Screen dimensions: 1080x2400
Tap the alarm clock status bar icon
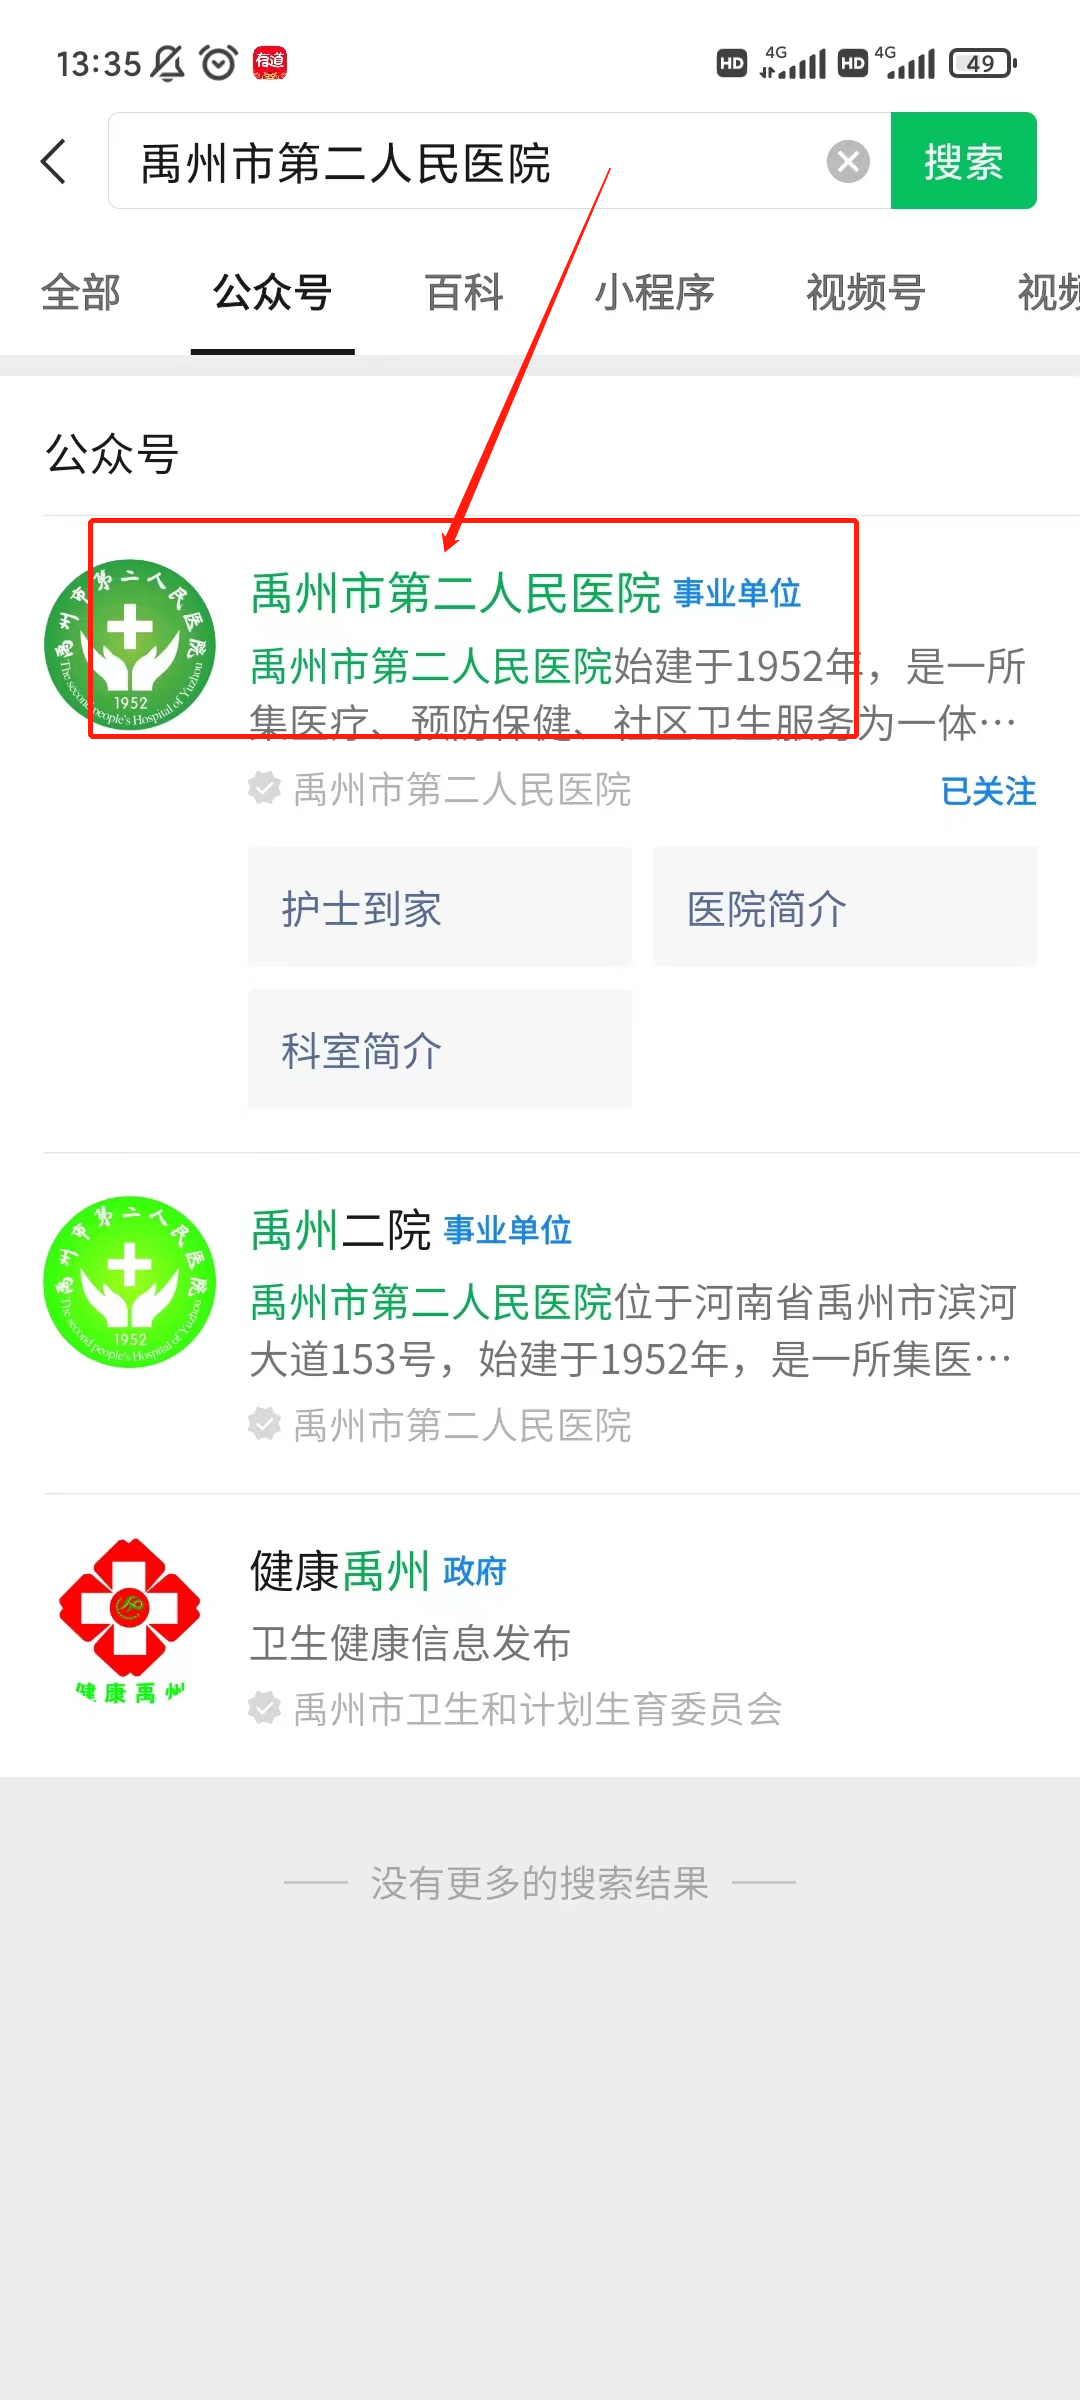point(218,63)
